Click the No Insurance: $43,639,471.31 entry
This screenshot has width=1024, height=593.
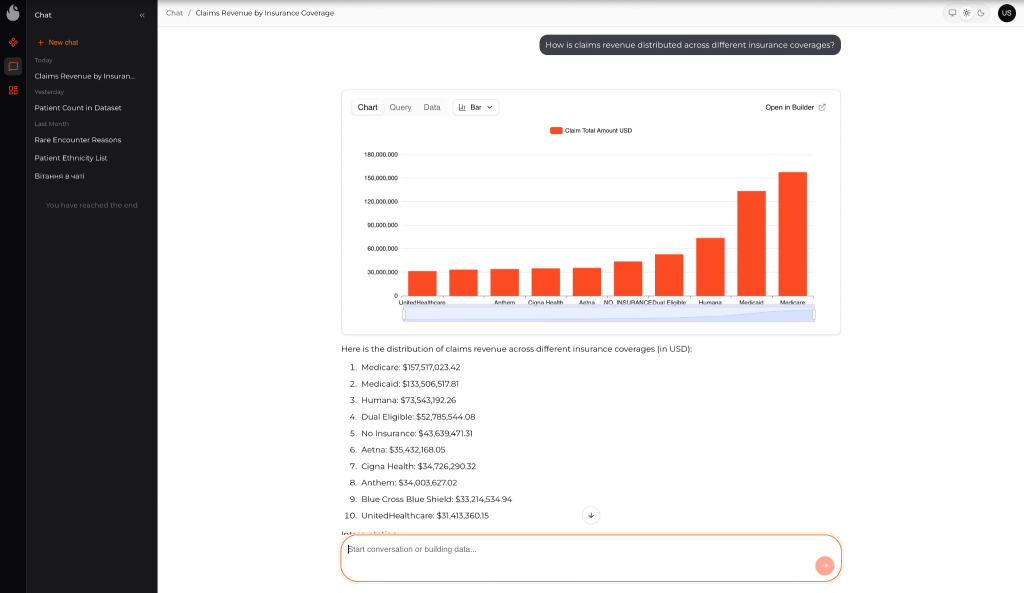417,434
